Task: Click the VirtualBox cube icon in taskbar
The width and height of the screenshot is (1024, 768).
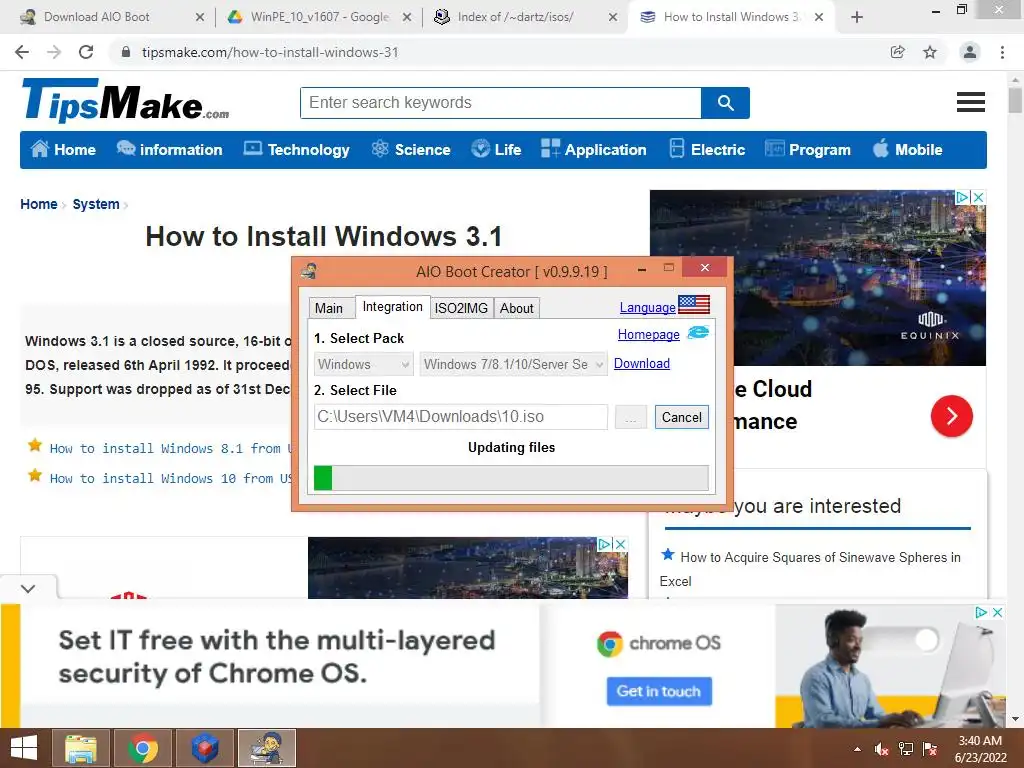Action: click(x=205, y=748)
